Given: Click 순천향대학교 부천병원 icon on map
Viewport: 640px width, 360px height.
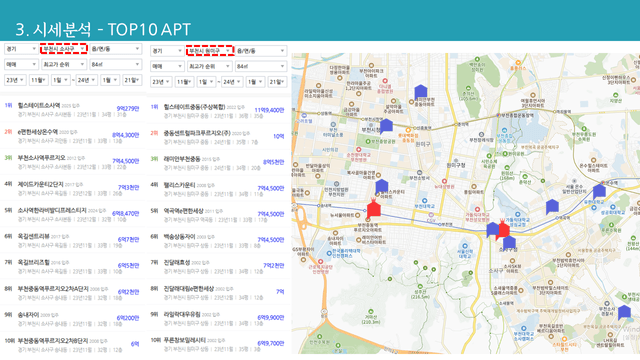Looking at the screenshot, I should pyautogui.click(x=358, y=150).
